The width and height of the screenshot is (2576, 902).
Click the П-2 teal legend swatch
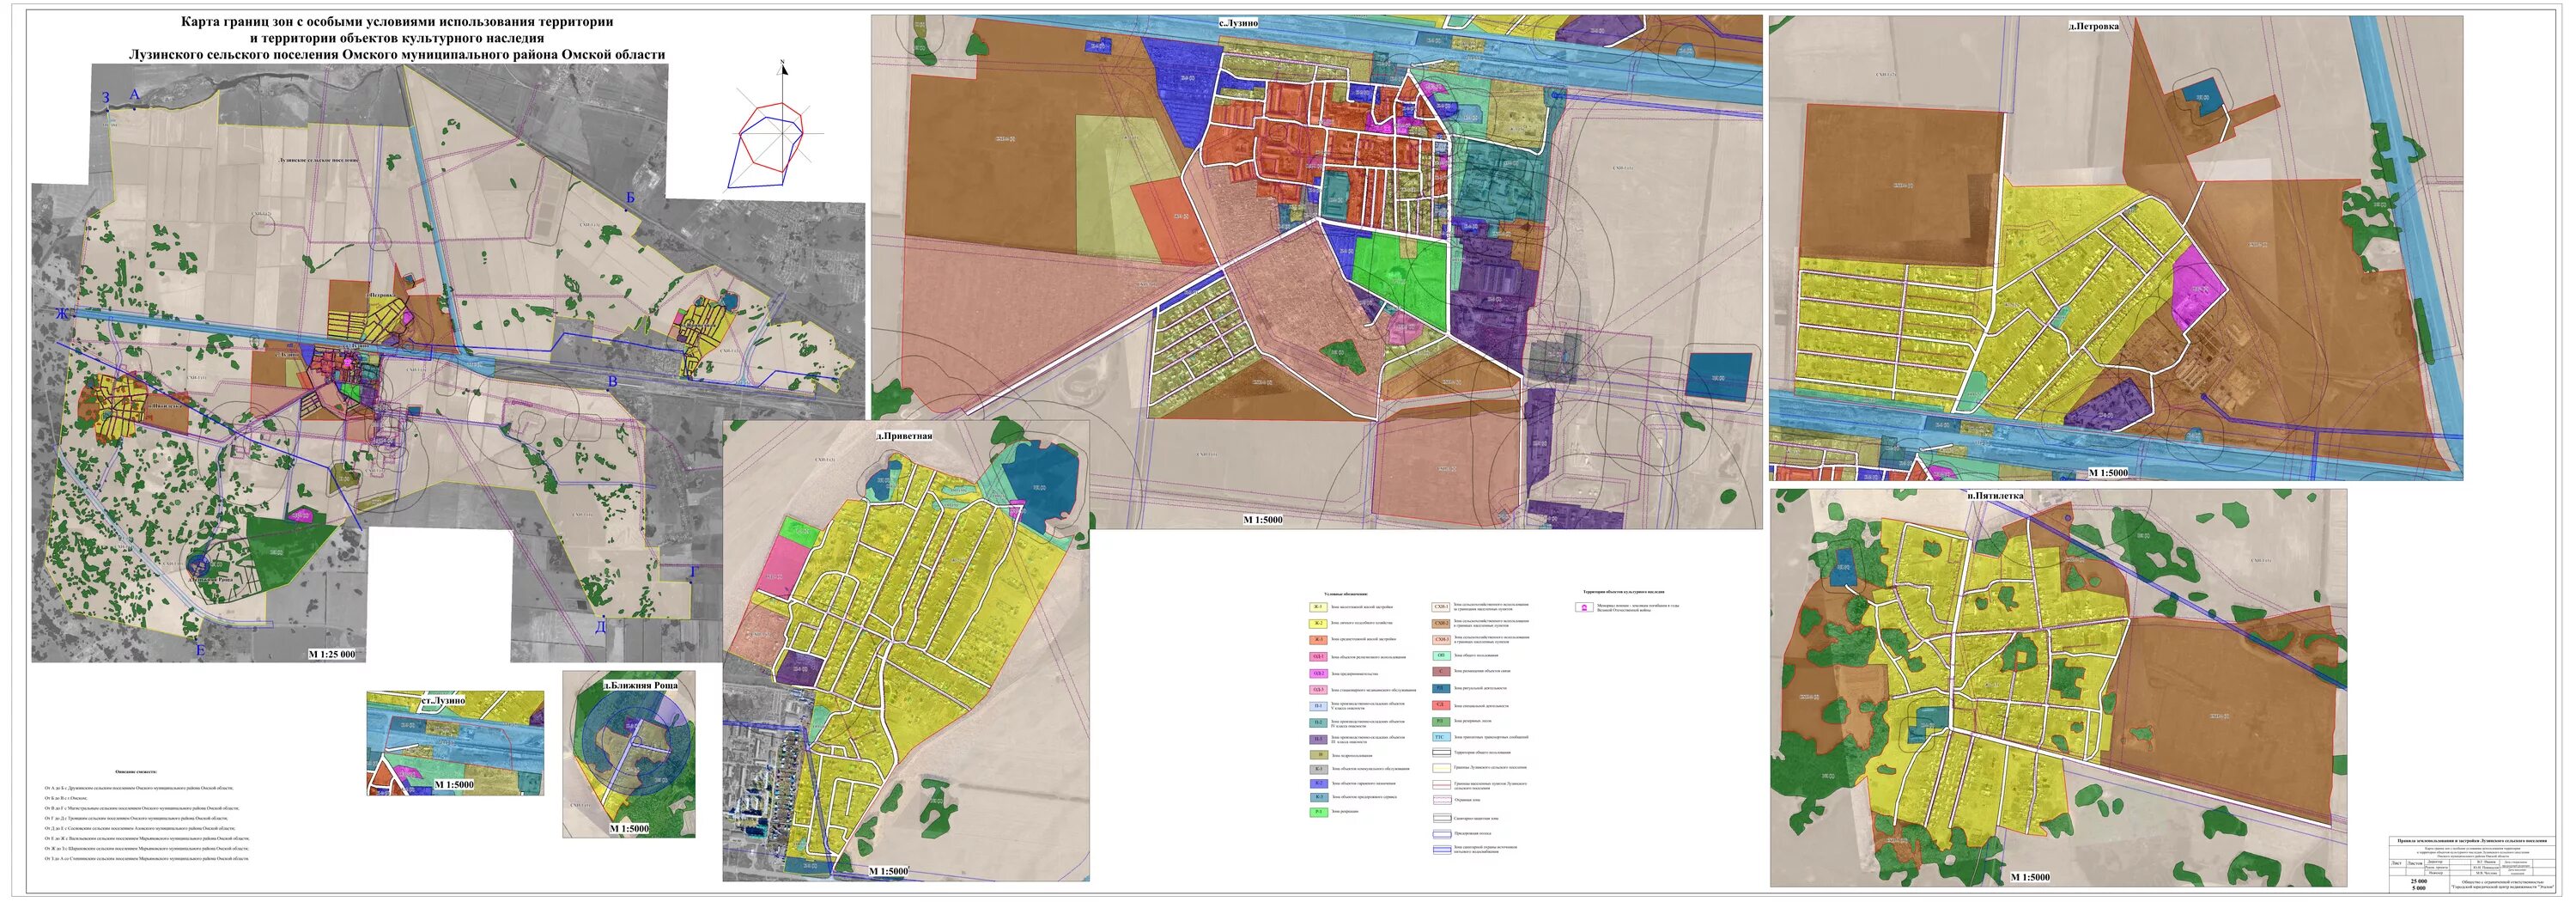[1319, 723]
